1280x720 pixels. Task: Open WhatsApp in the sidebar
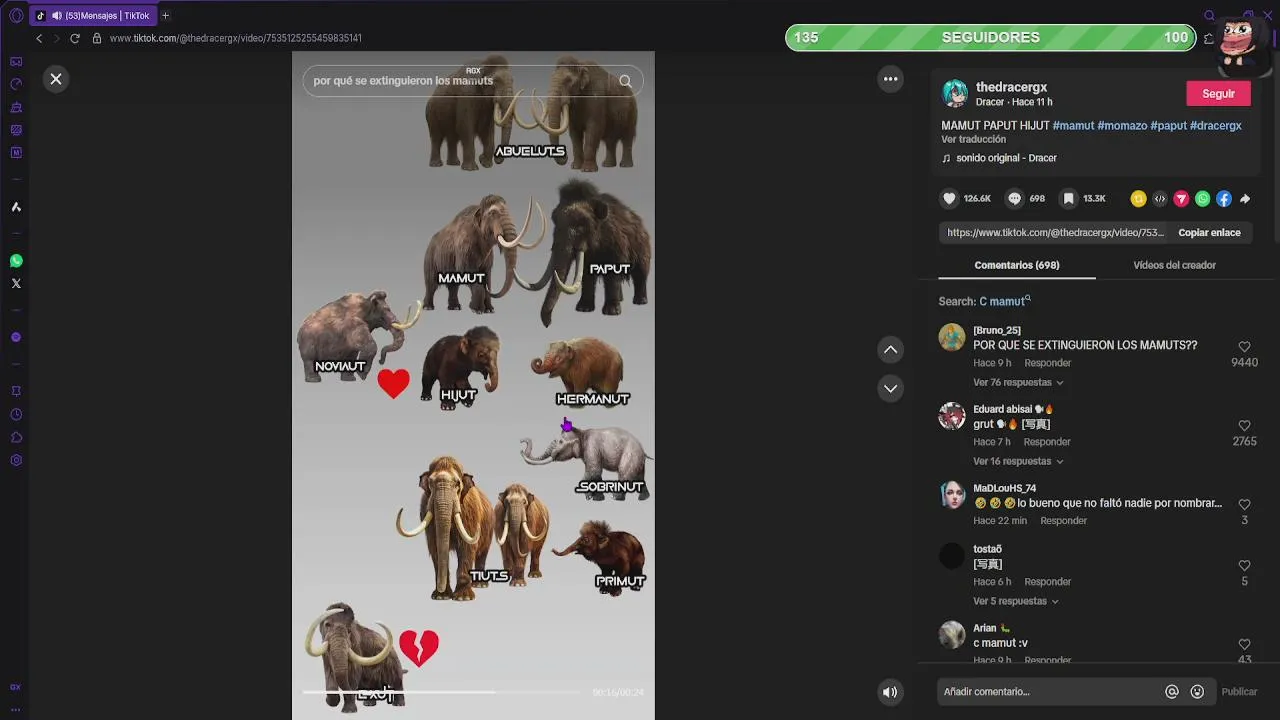pos(16,261)
